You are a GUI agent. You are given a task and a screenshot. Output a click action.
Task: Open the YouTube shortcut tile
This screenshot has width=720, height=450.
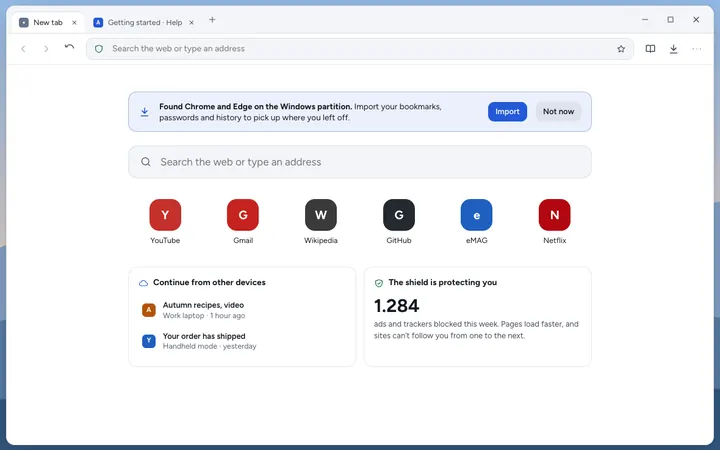[x=165, y=221]
